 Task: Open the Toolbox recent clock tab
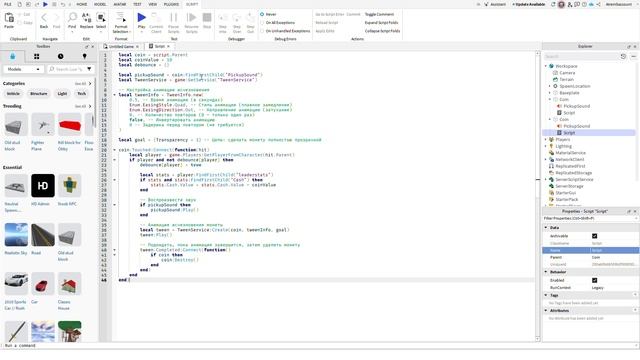click(60, 56)
